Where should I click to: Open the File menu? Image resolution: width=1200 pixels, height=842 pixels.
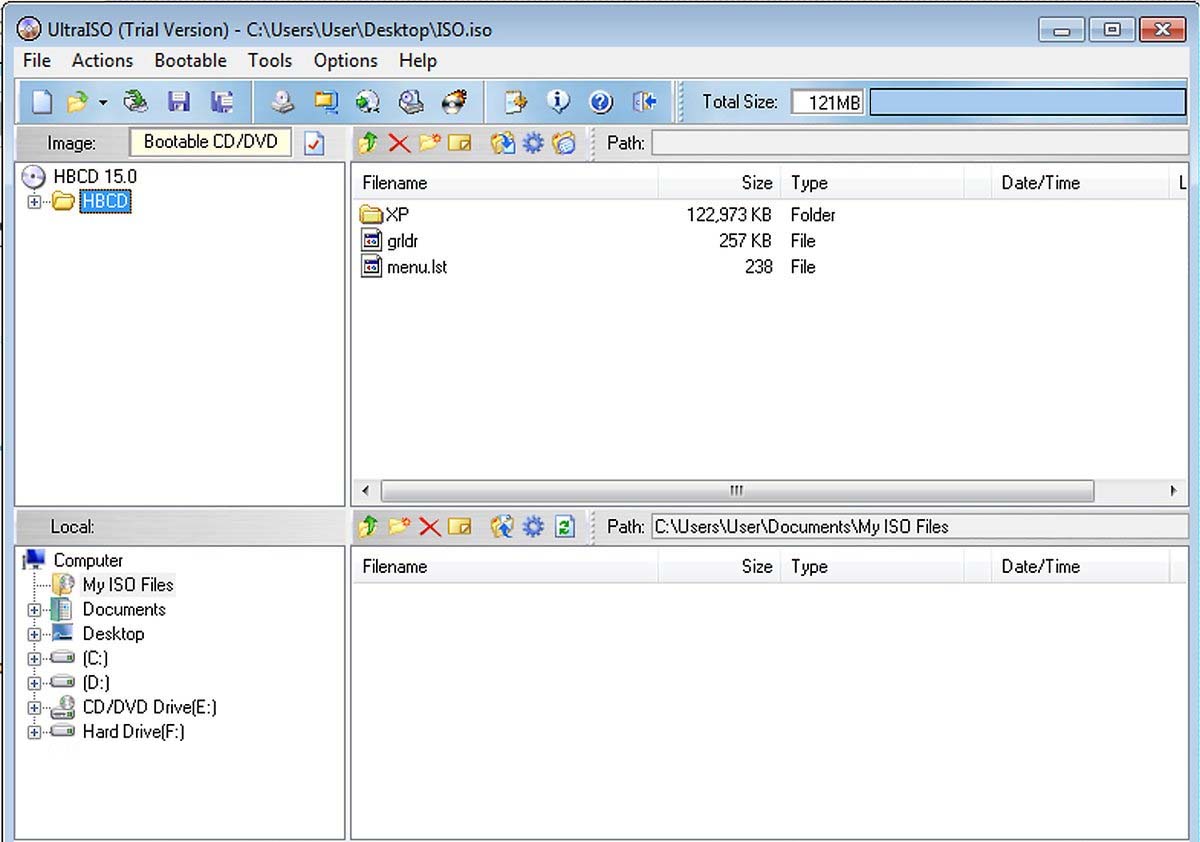(x=37, y=60)
